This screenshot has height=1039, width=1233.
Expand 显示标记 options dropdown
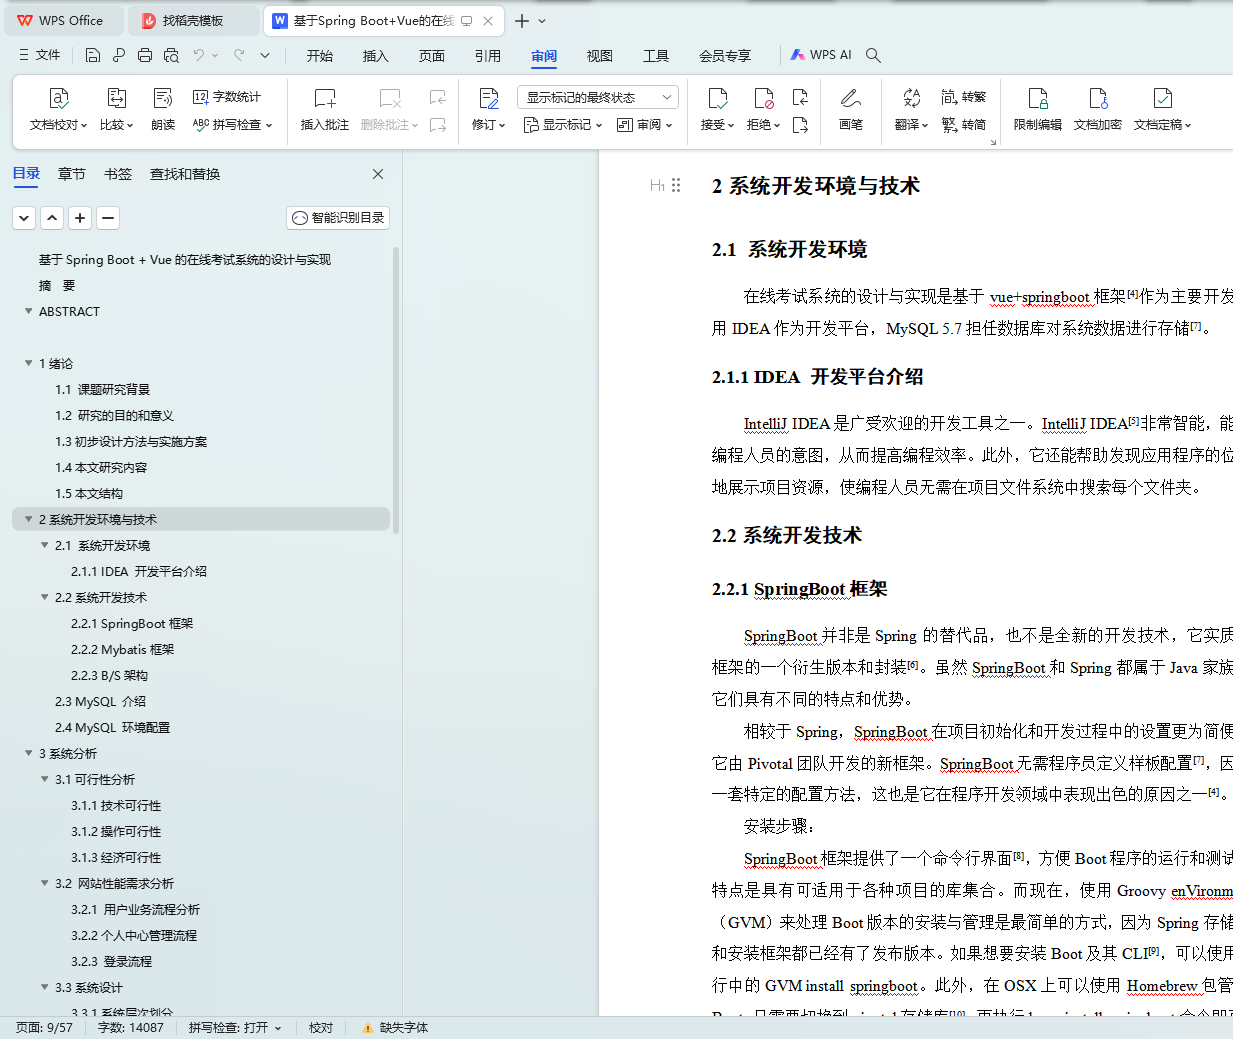coord(563,125)
